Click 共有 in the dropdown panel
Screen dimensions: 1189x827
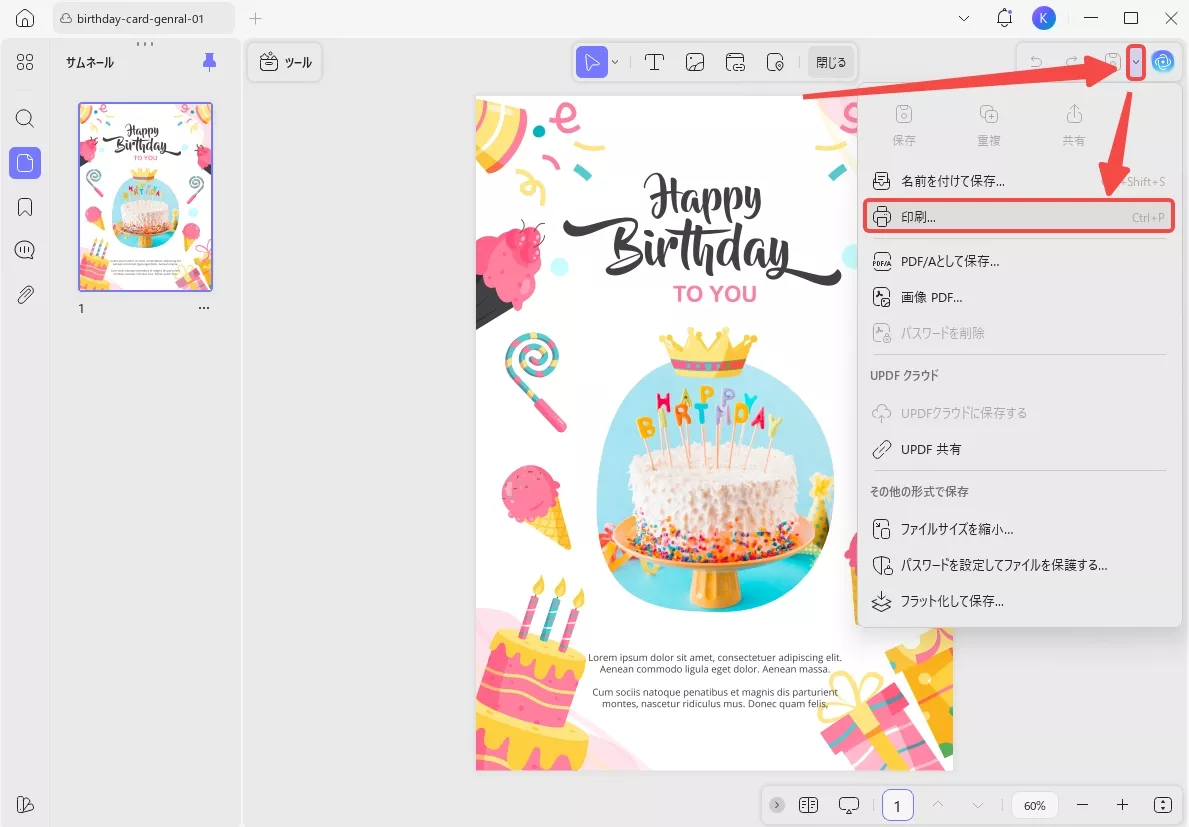click(x=1074, y=125)
